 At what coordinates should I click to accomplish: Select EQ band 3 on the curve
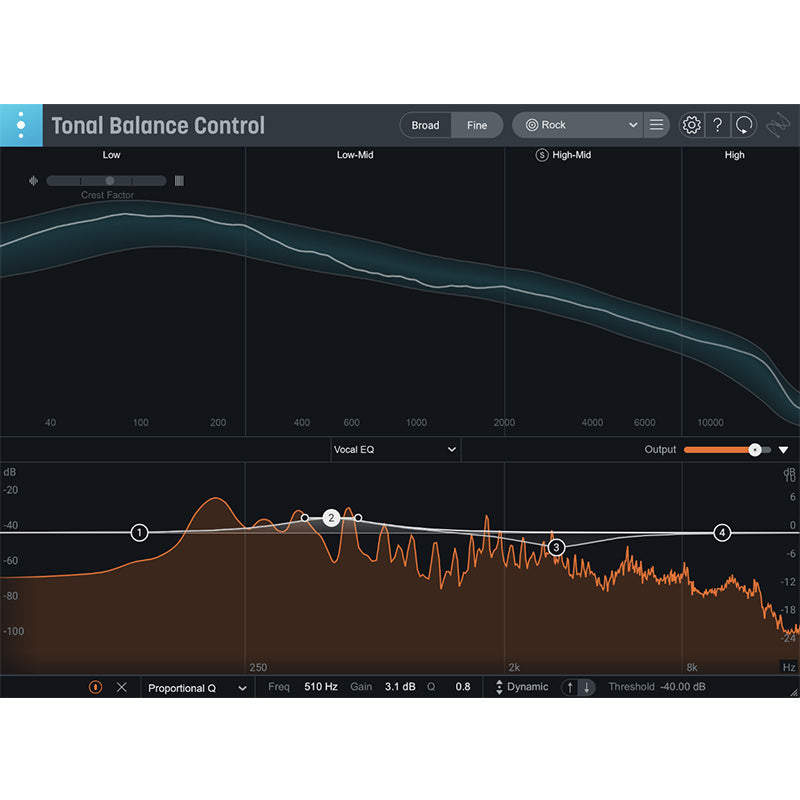click(x=557, y=545)
